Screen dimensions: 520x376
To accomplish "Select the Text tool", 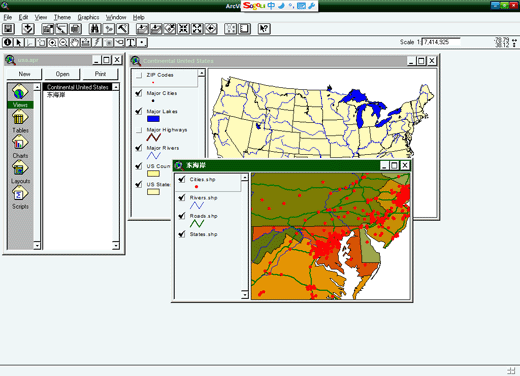I will [131, 42].
